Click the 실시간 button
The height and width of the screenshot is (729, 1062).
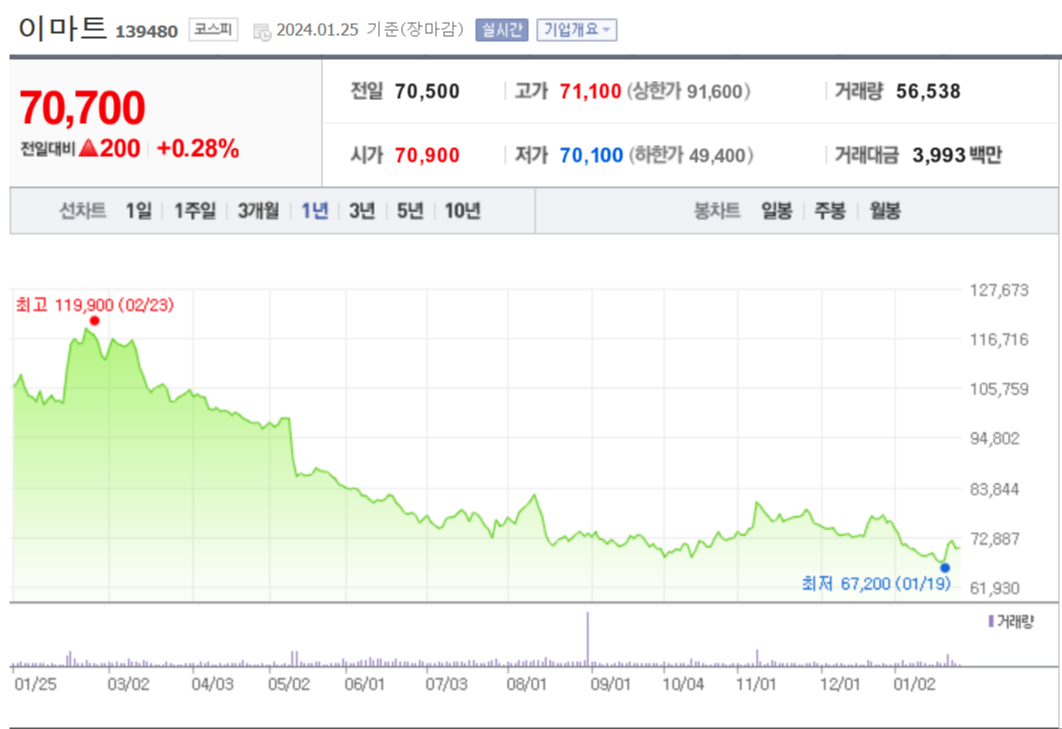pyautogui.click(x=501, y=30)
